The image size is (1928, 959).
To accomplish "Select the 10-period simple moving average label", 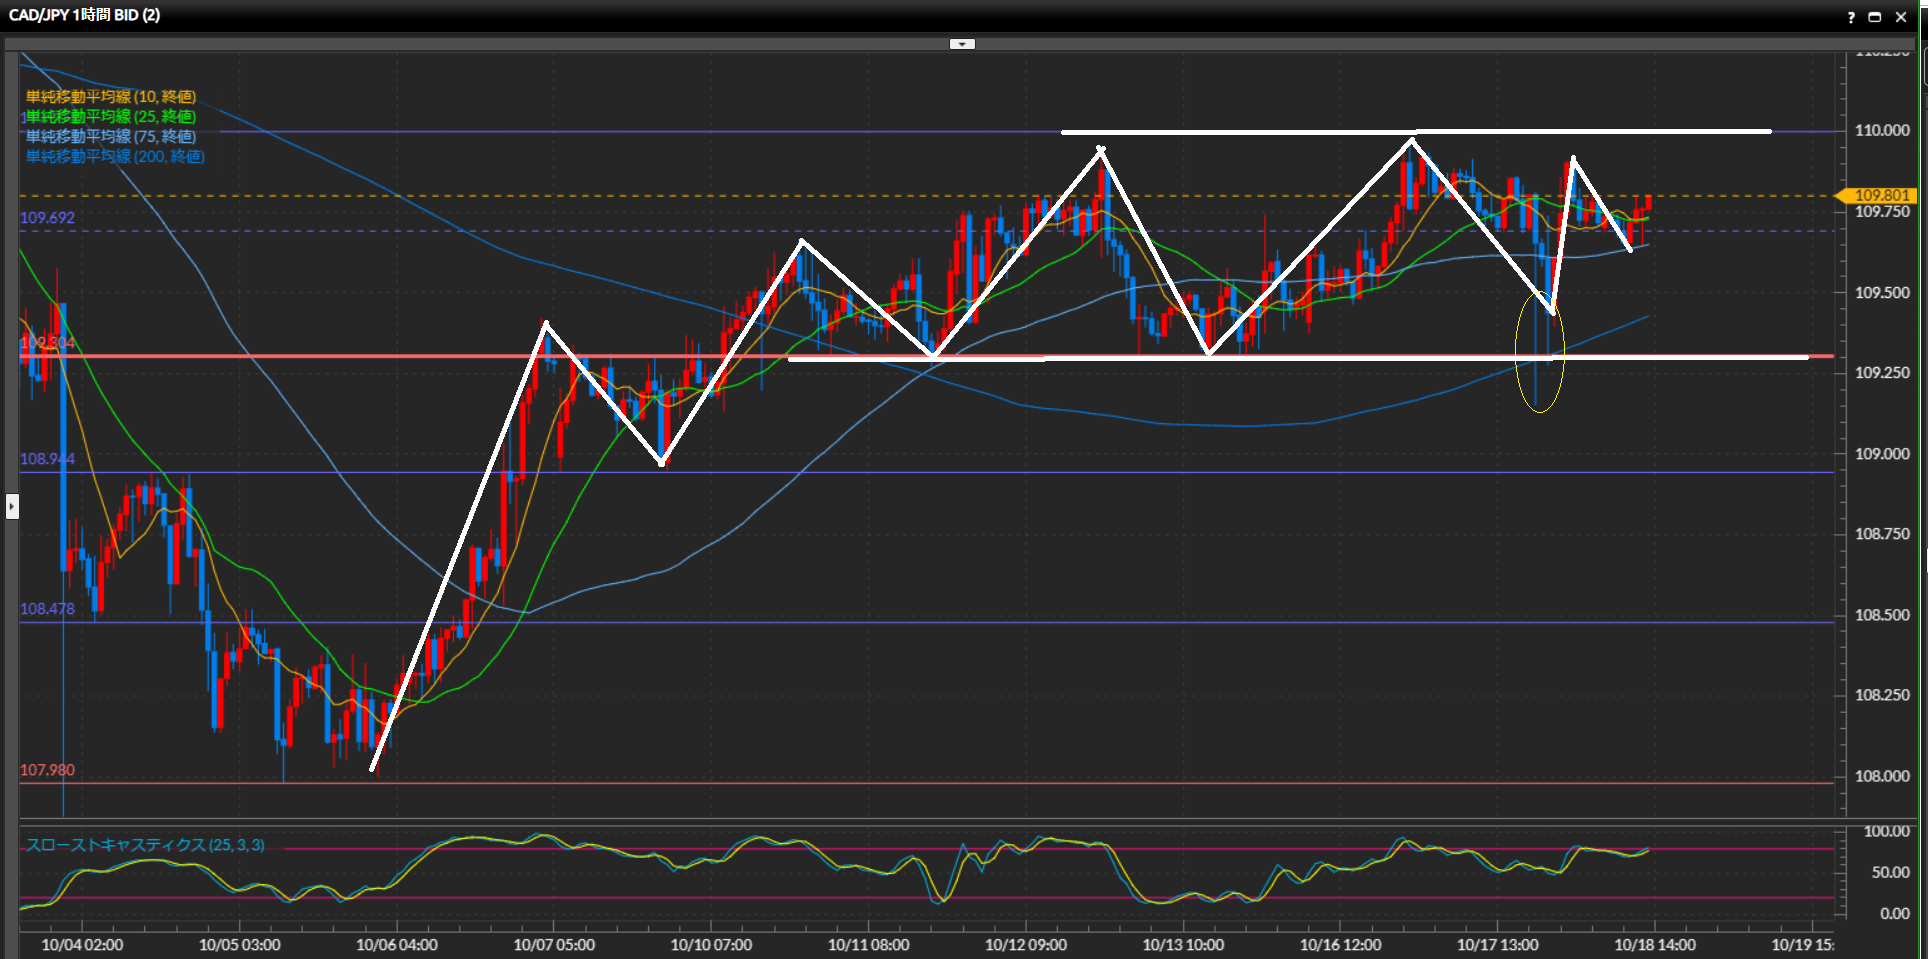I will point(111,97).
